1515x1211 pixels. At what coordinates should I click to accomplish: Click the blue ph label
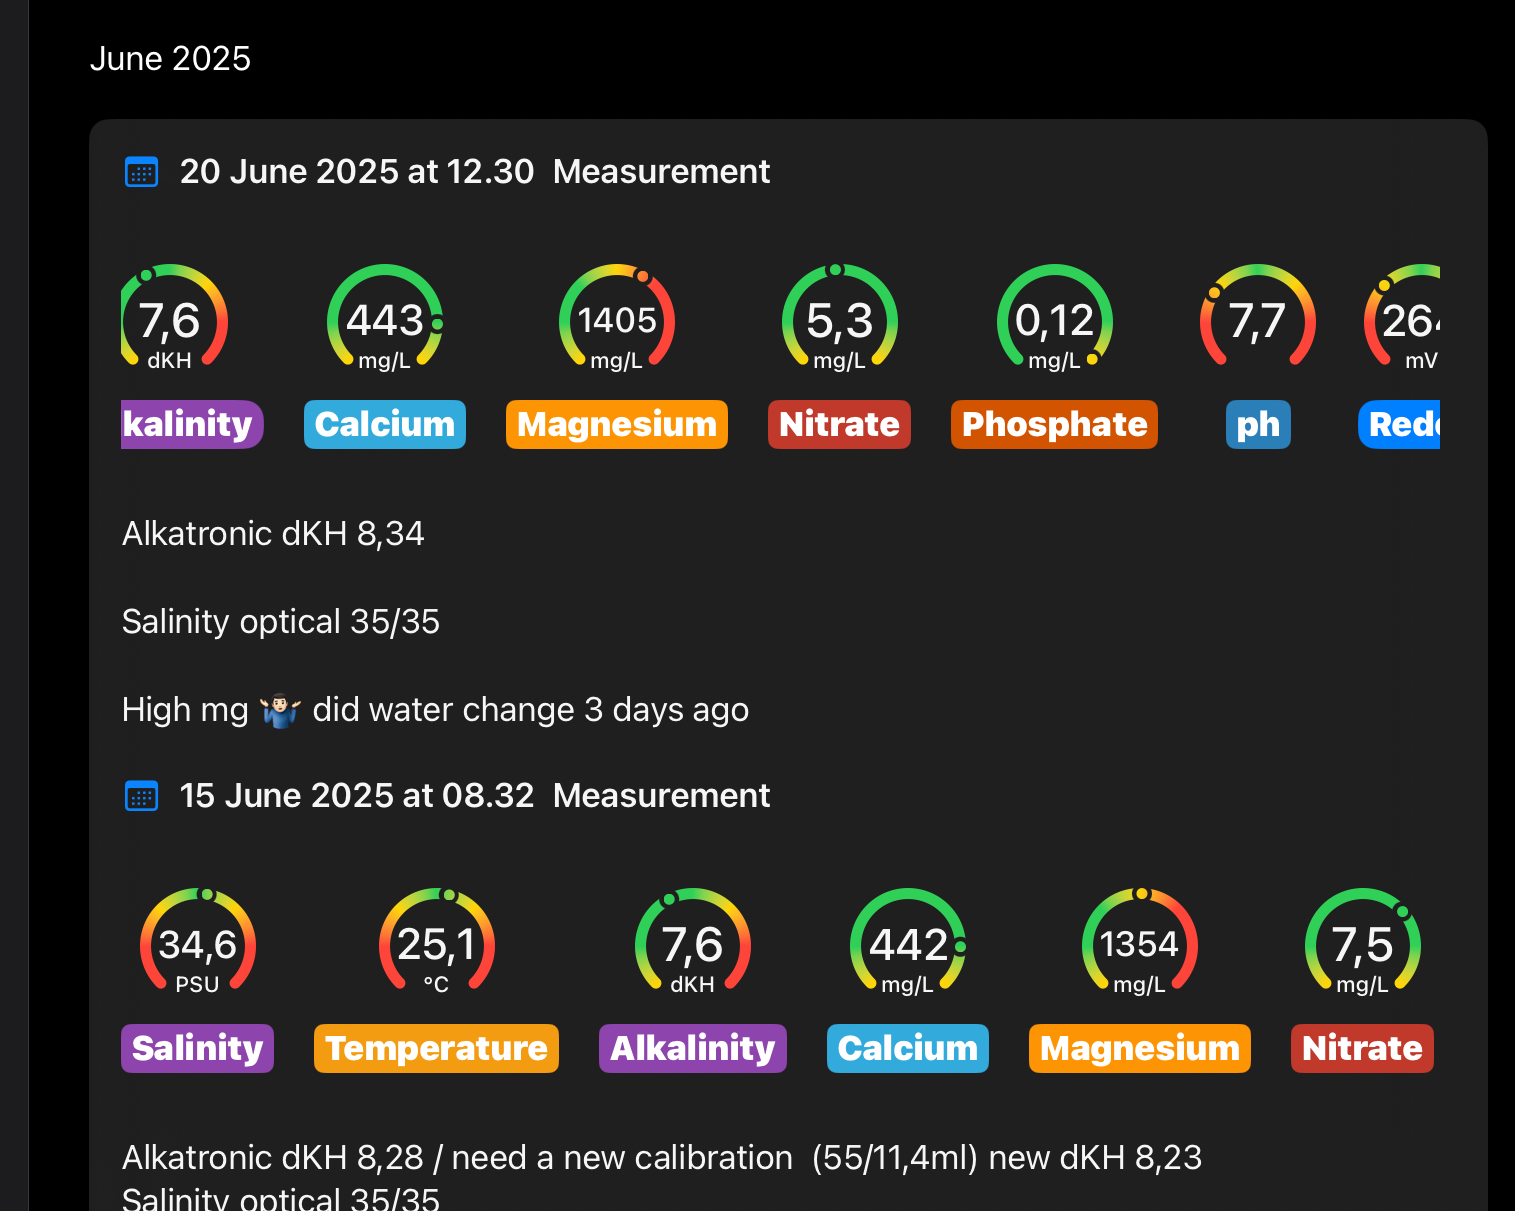click(1257, 425)
